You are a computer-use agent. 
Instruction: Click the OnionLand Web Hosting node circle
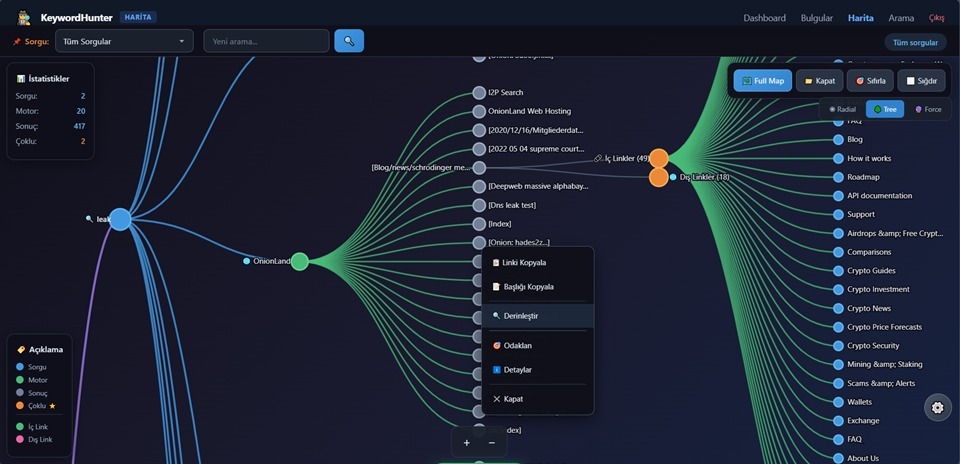pyautogui.click(x=479, y=111)
